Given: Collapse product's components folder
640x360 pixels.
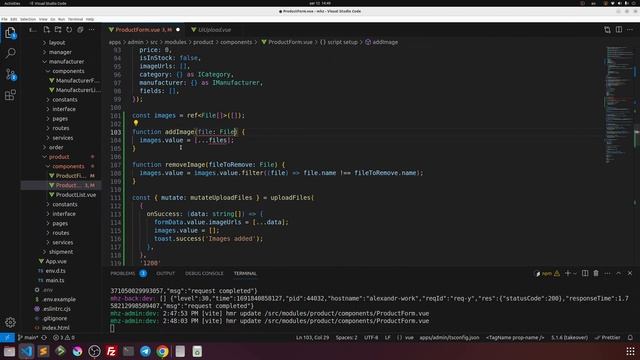Looking at the screenshot, I should 68,166.
